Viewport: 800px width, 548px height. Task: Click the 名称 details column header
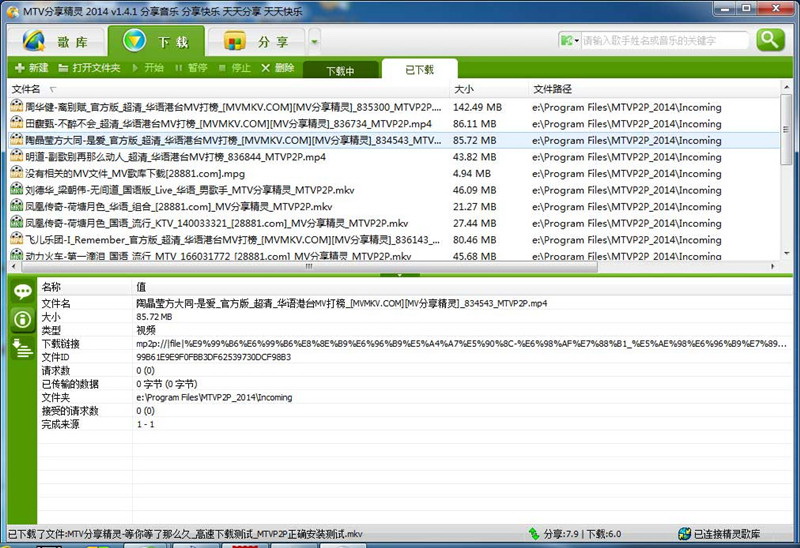pyautogui.click(x=85, y=287)
